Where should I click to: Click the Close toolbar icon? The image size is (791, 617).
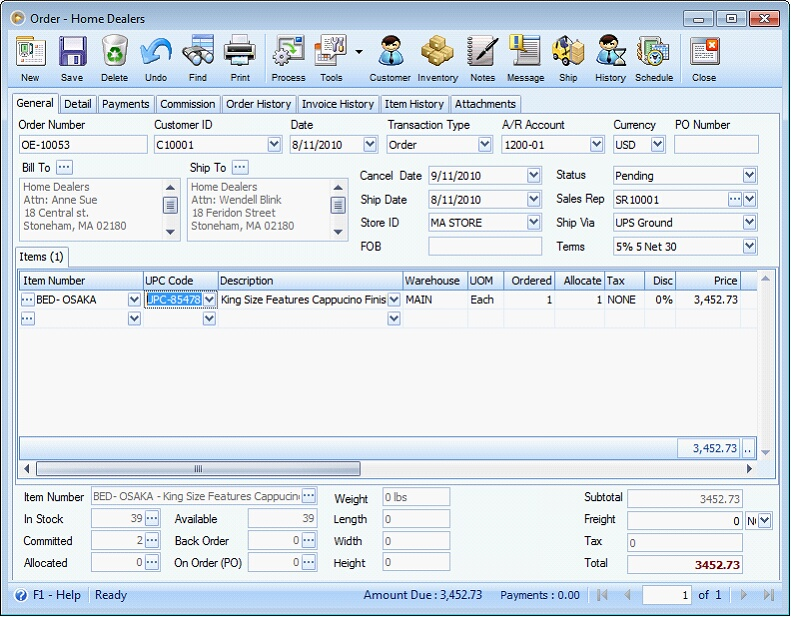pos(704,51)
